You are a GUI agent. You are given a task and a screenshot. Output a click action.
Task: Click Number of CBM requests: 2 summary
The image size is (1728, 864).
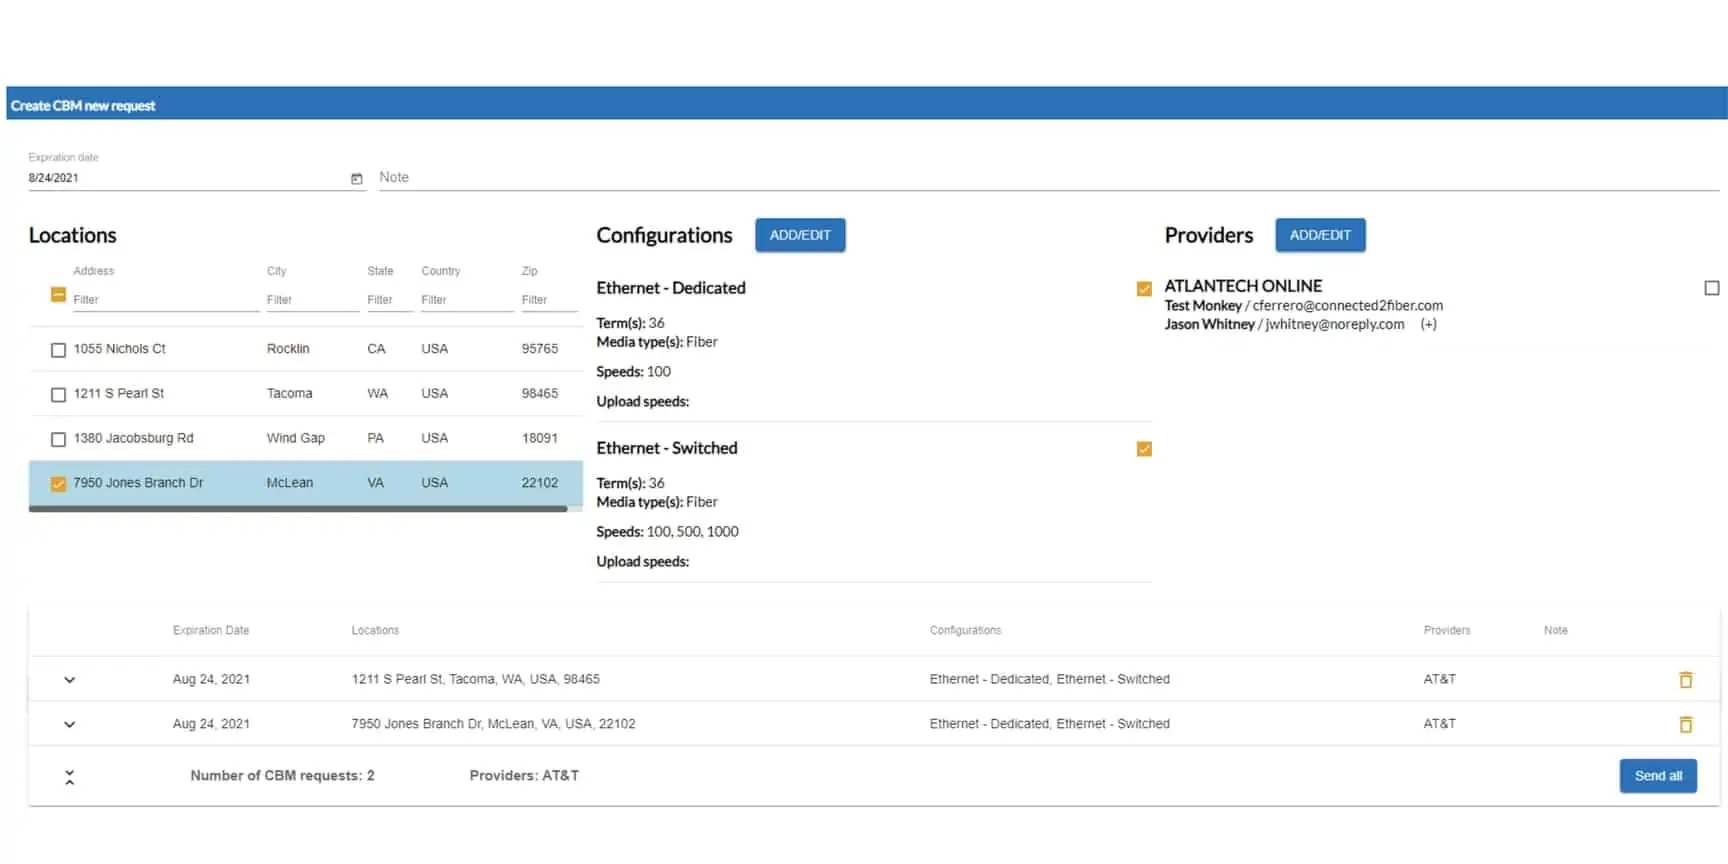[x=282, y=776]
